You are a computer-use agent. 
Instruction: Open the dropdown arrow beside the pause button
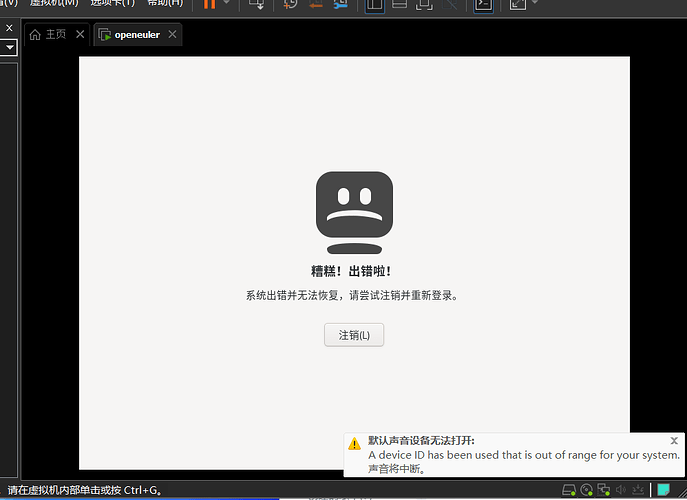pyautogui.click(x=227, y=4)
